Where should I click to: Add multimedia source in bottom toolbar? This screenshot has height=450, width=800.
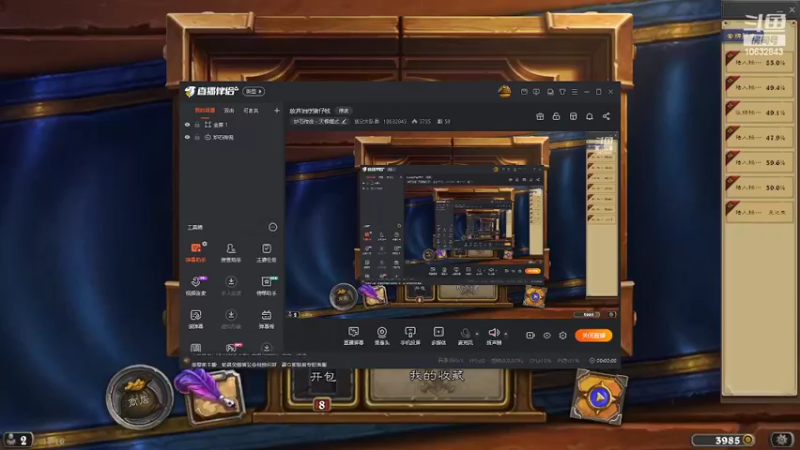point(438,336)
